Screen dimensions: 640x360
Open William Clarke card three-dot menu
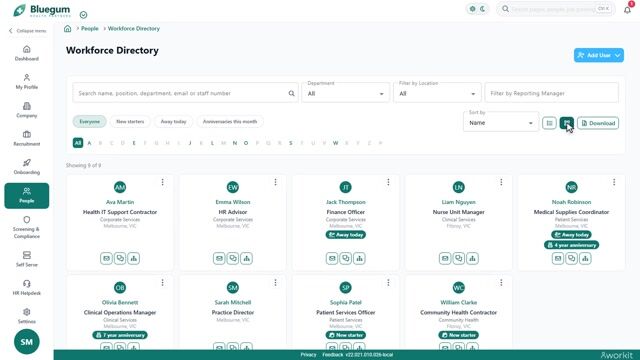[x=501, y=282]
